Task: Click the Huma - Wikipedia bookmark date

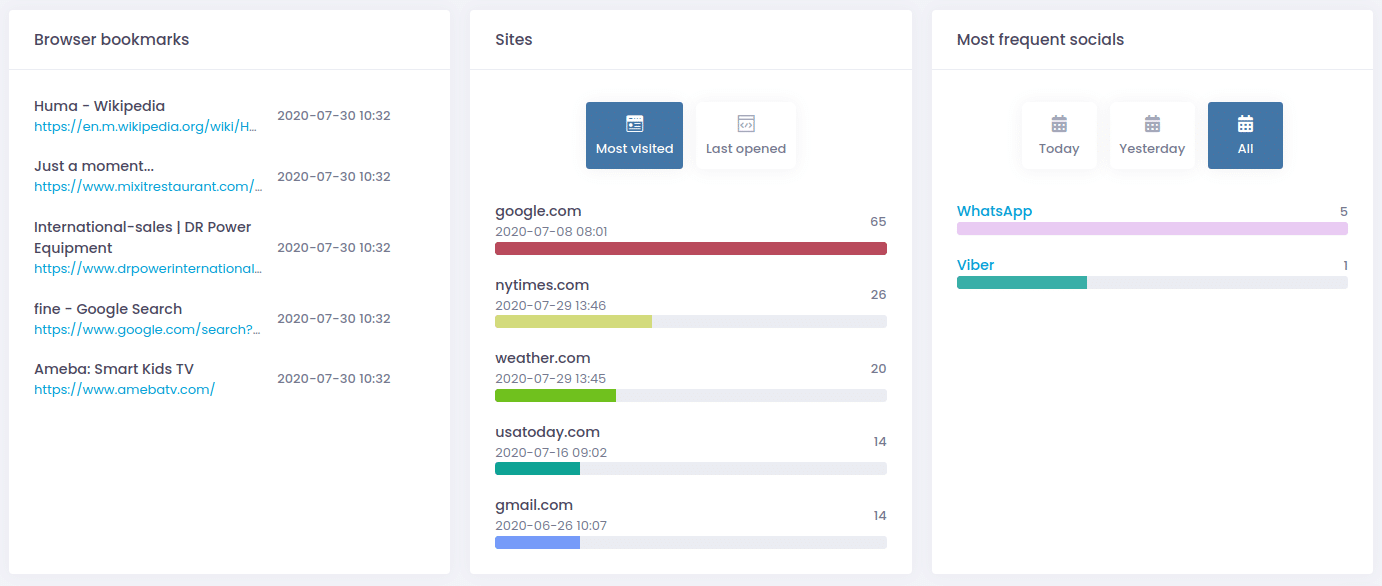Action: [334, 116]
